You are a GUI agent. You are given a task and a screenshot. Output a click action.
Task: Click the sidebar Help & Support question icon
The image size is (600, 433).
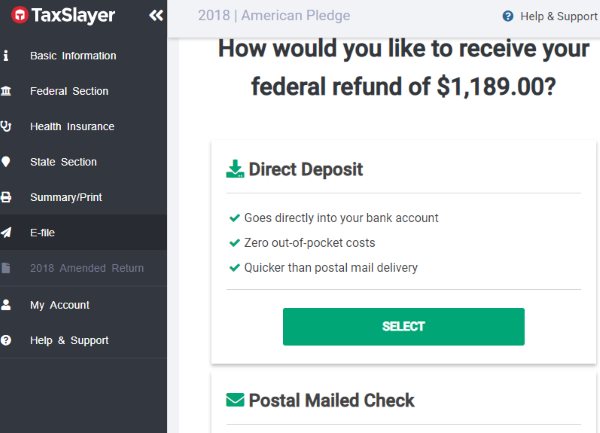[7, 341]
